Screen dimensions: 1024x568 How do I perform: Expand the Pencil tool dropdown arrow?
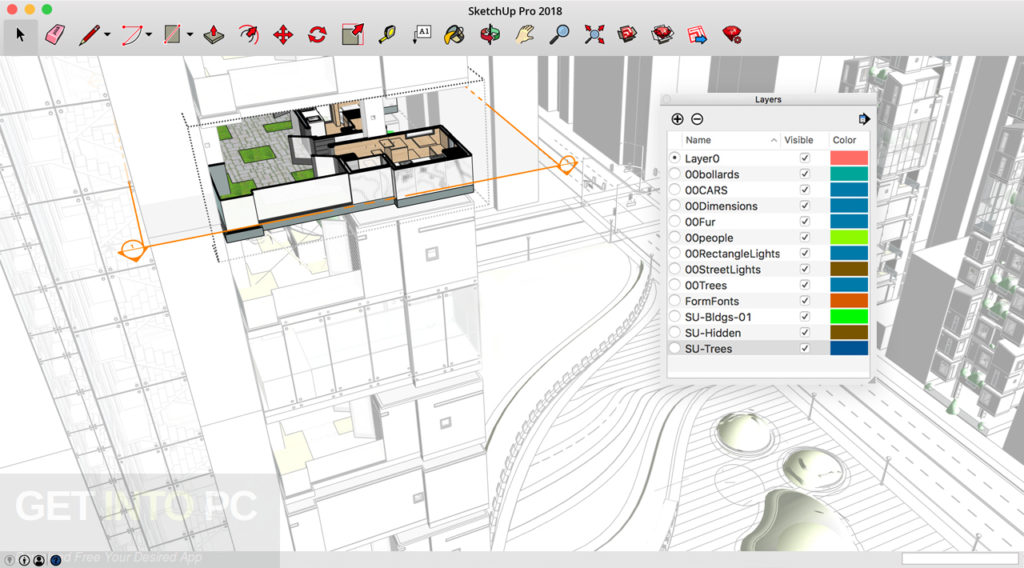(x=107, y=35)
